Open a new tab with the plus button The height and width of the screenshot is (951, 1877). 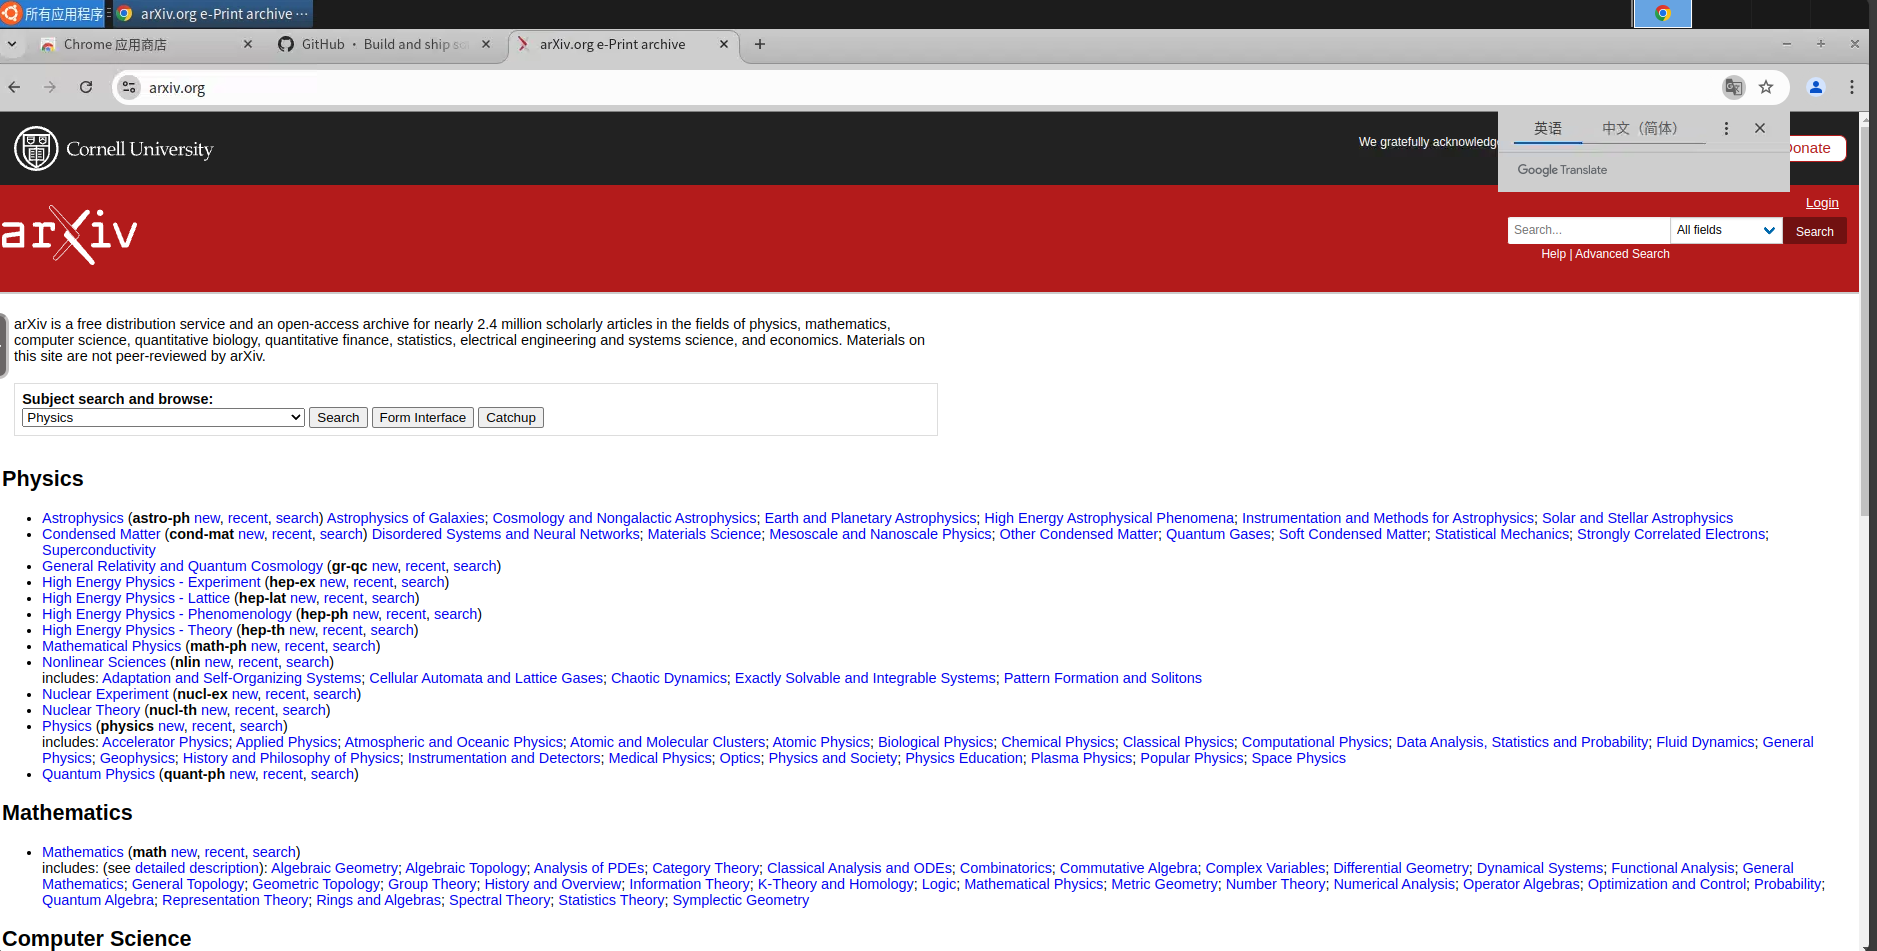coord(760,44)
